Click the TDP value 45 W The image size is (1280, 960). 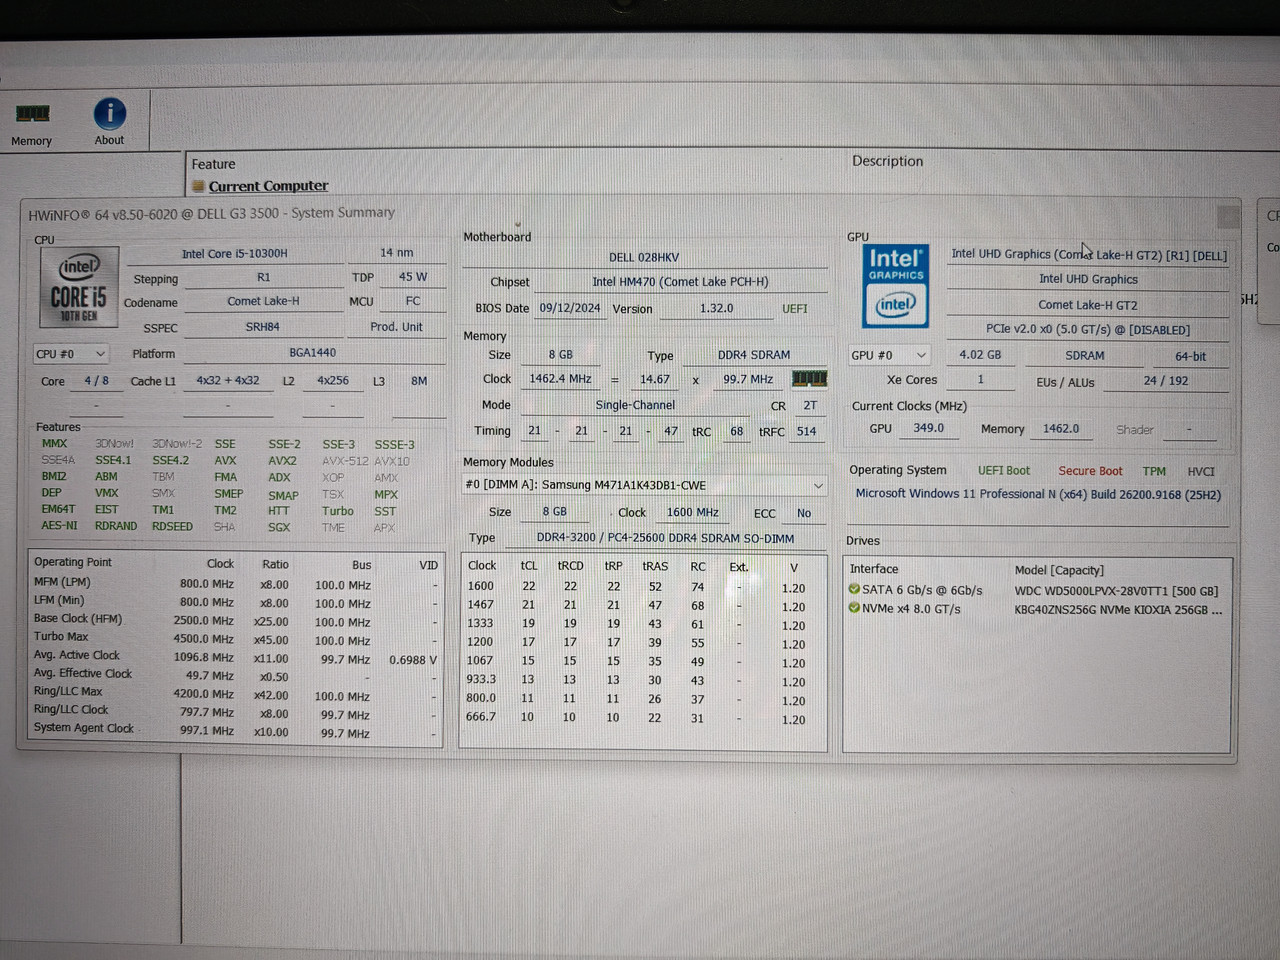413,277
